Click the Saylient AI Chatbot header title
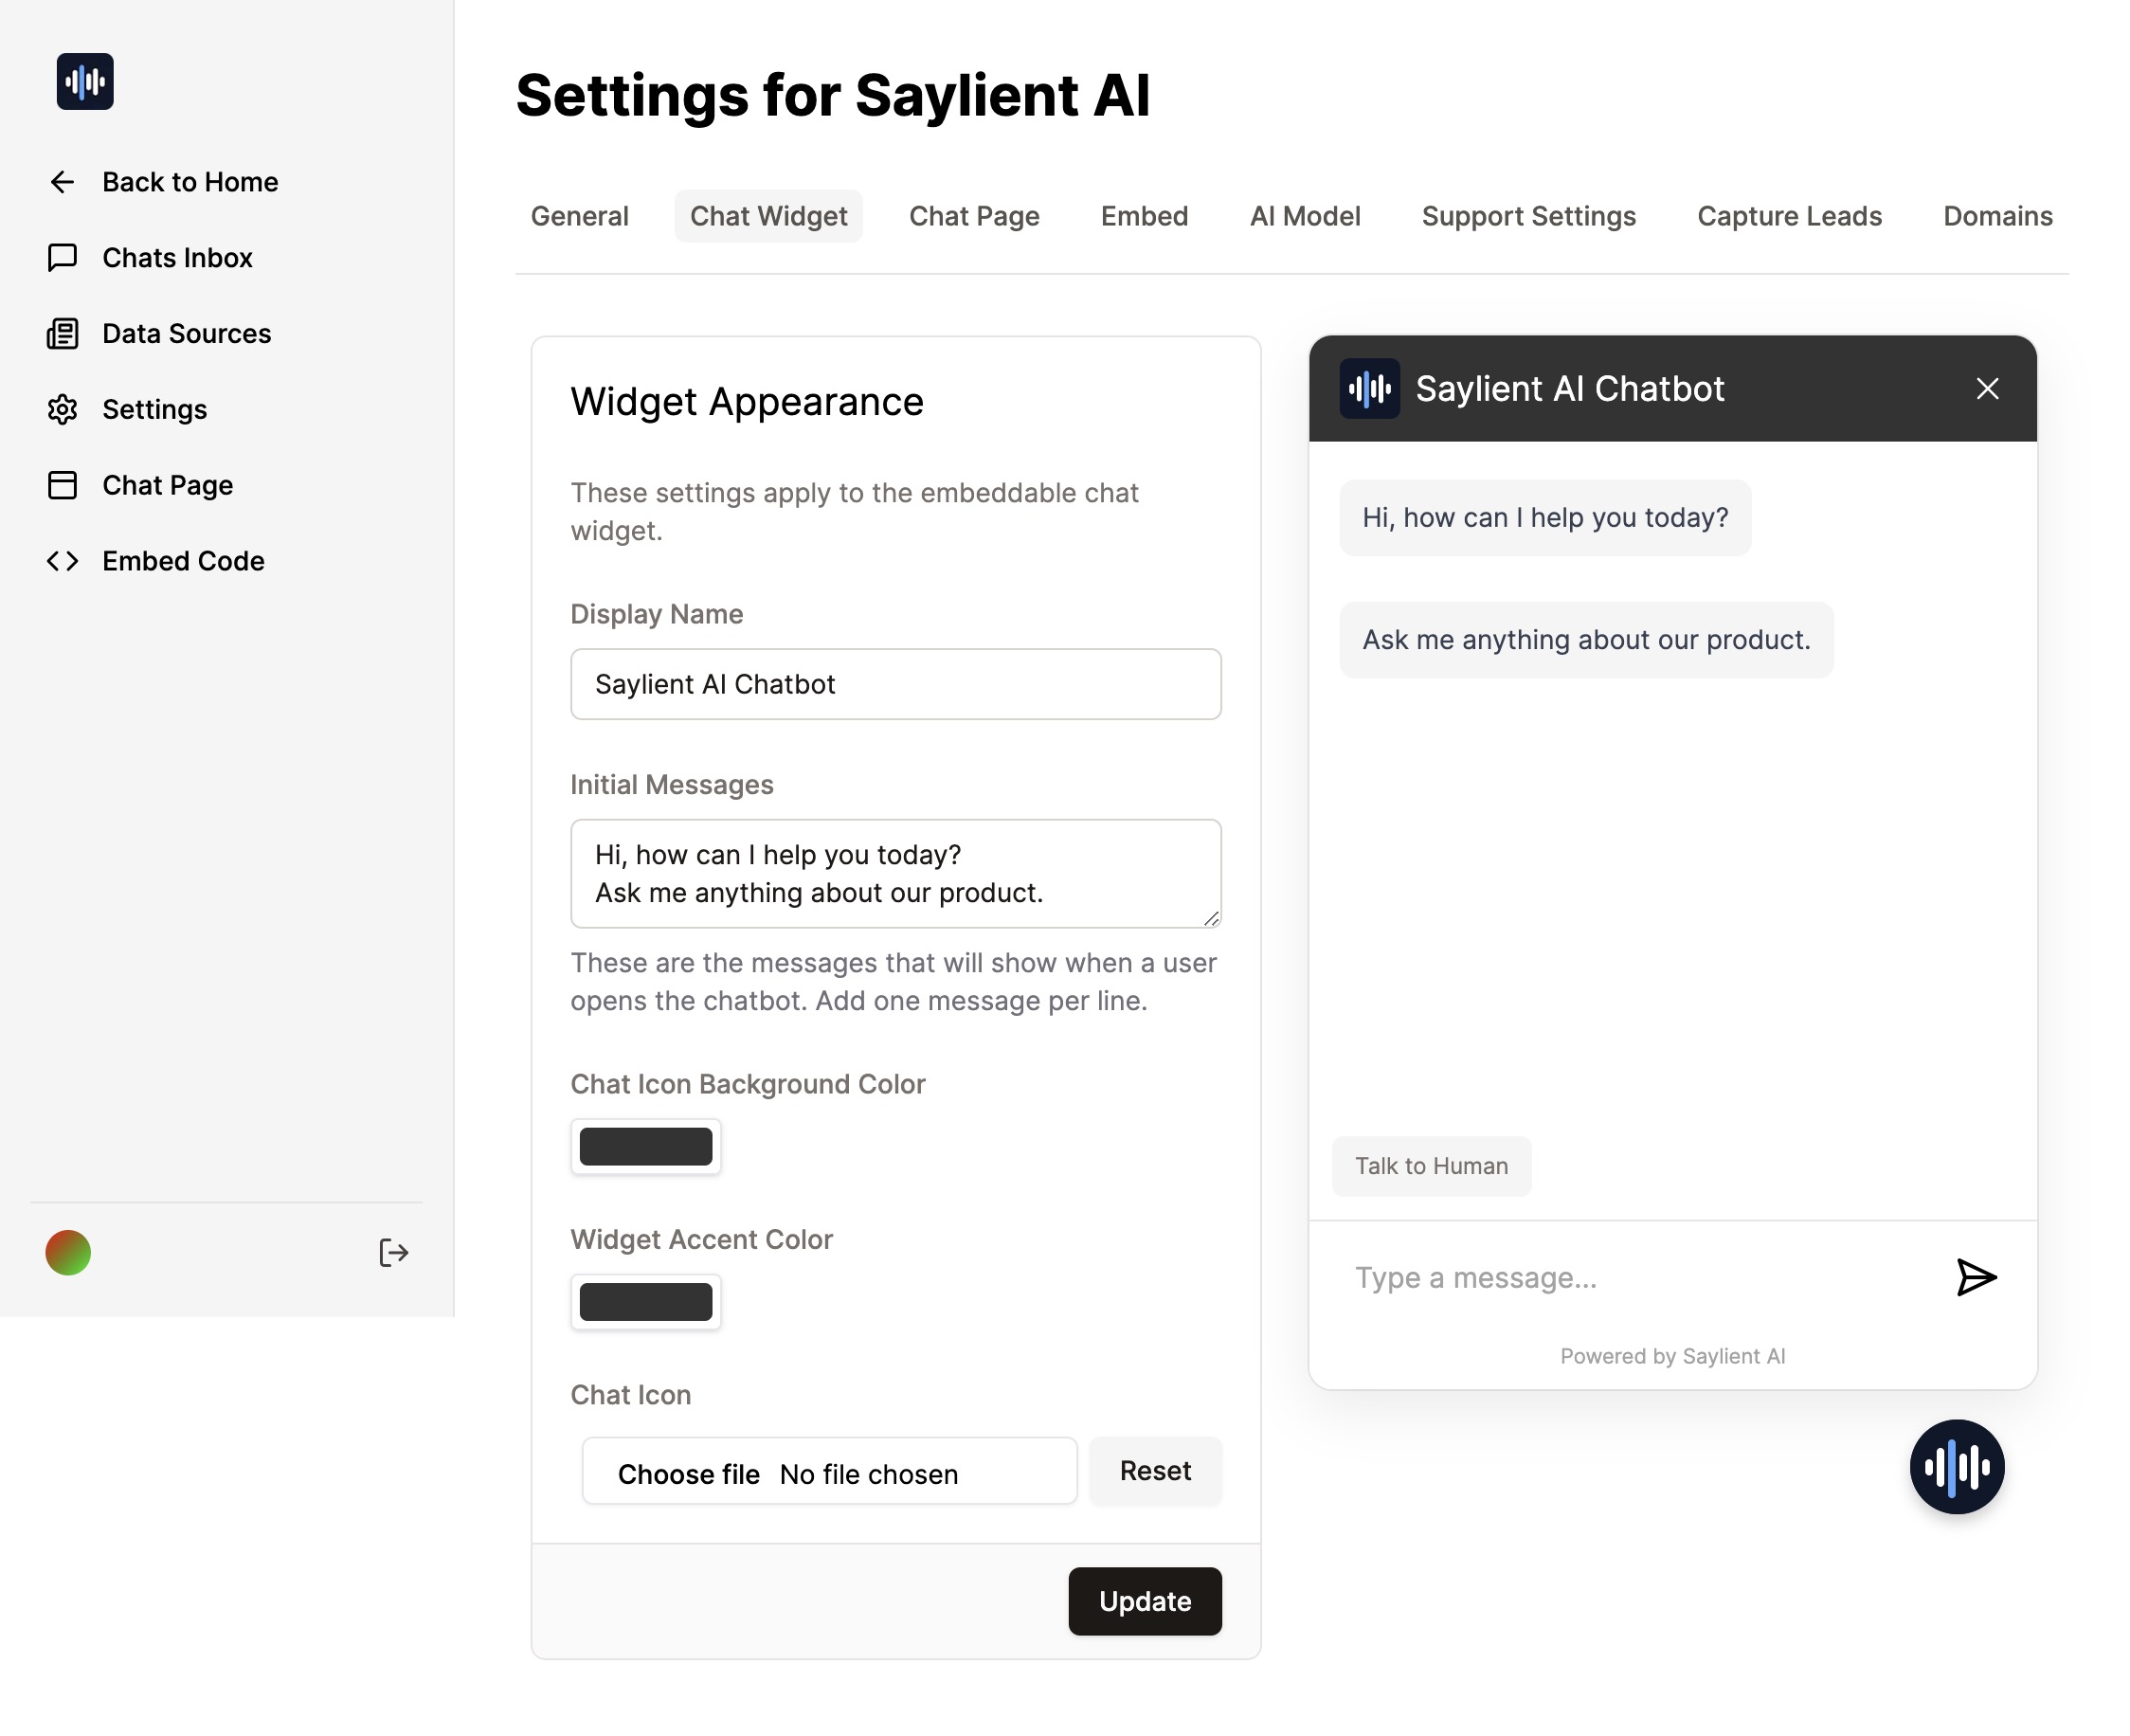This screenshot has width=2130, height=1736. (x=1570, y=389)
